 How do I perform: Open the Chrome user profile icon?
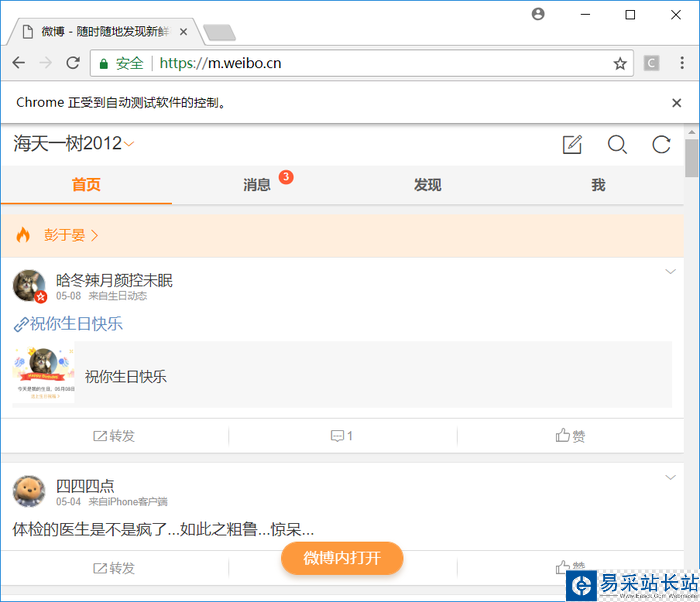coord(538,14)
